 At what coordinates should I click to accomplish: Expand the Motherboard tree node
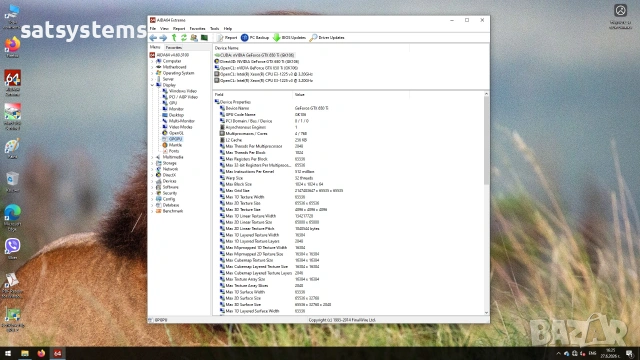pyautogui.click(x=153, y=67)
